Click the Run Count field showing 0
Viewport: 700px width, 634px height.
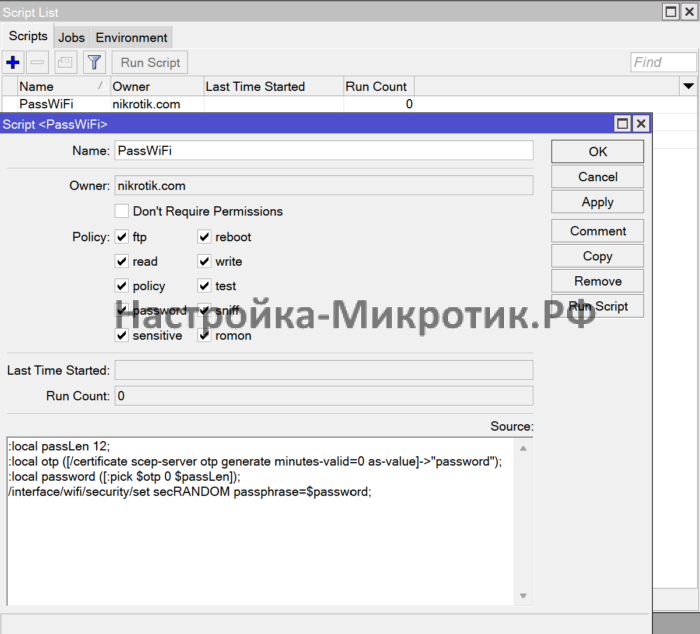click(324, 396)
